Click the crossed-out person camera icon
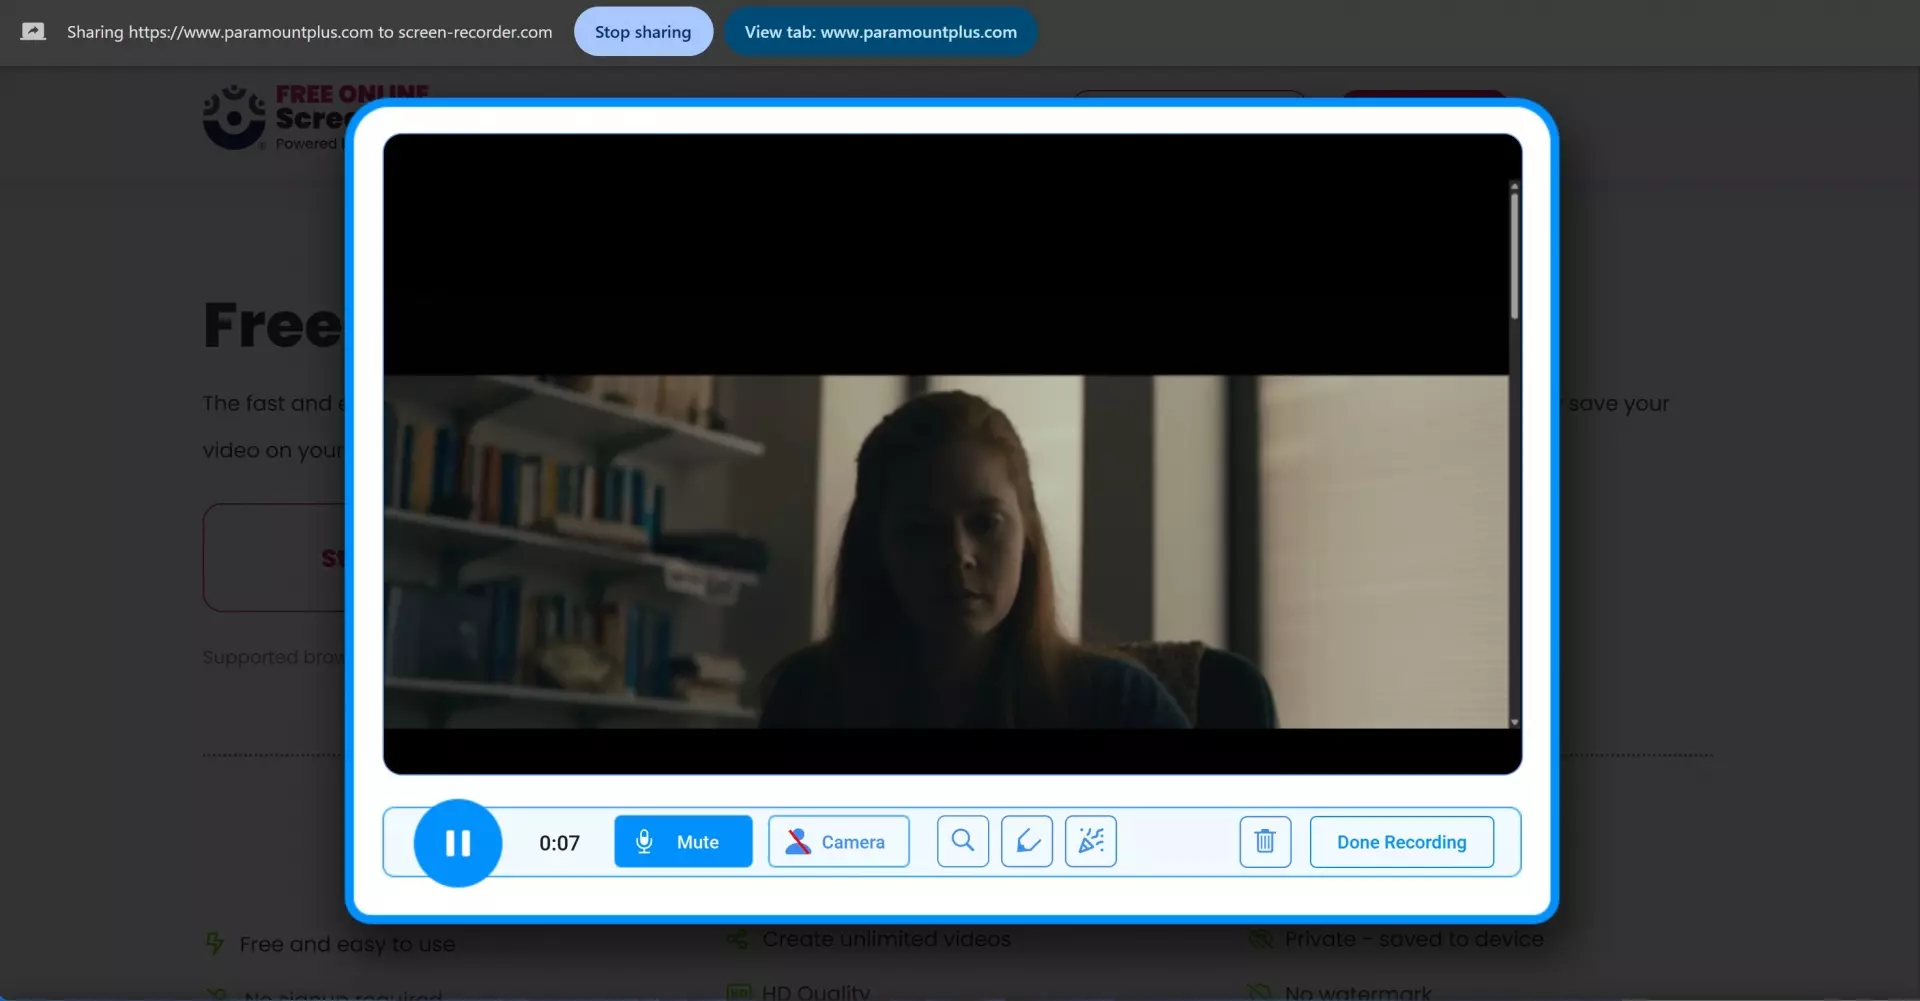Image resolution: width=1920 pixels, height=1001 pixels. pyautogui.click(x=798, y=842)
